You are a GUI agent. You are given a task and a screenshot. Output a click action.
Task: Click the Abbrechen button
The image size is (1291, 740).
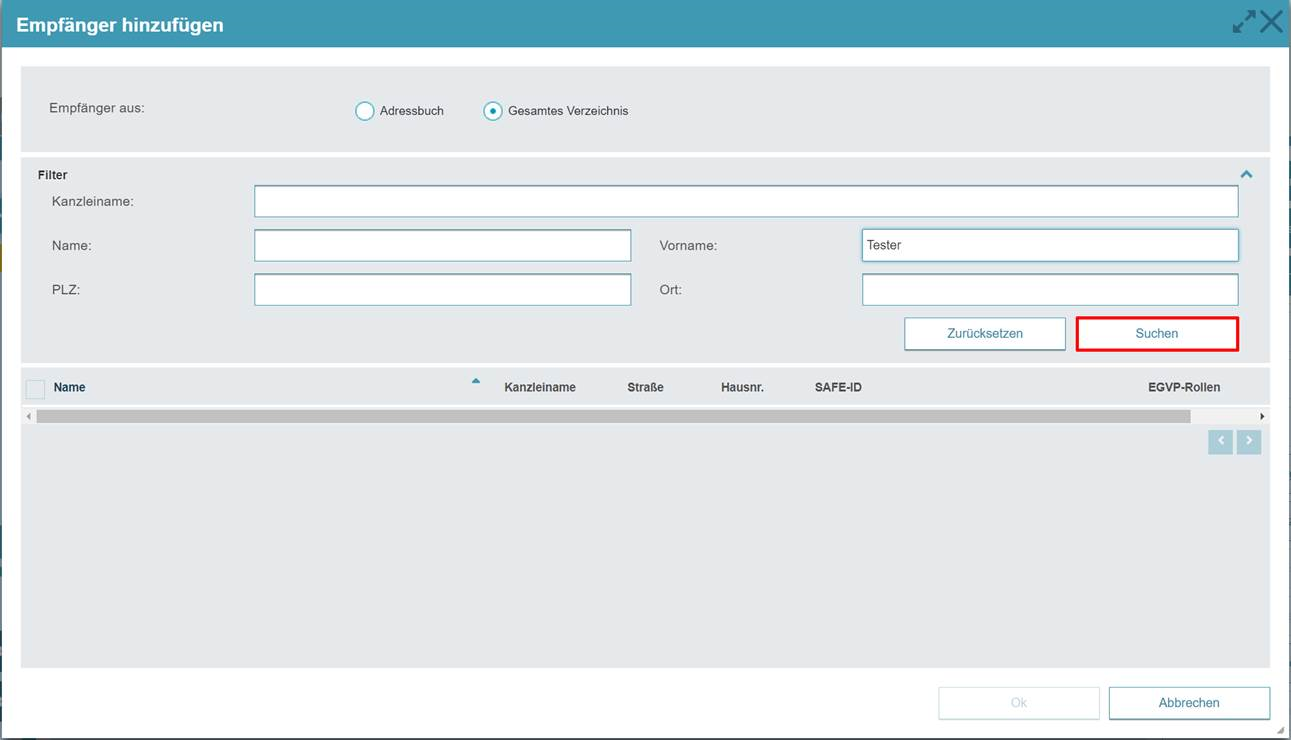coord(1189,703)
